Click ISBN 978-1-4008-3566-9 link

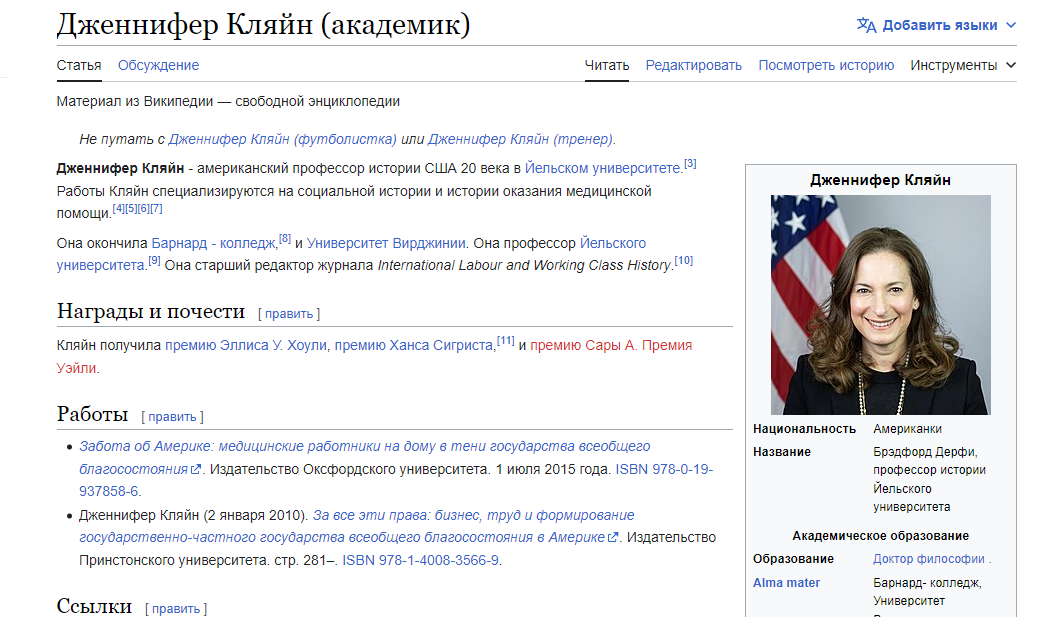click(x=420, y=560)
